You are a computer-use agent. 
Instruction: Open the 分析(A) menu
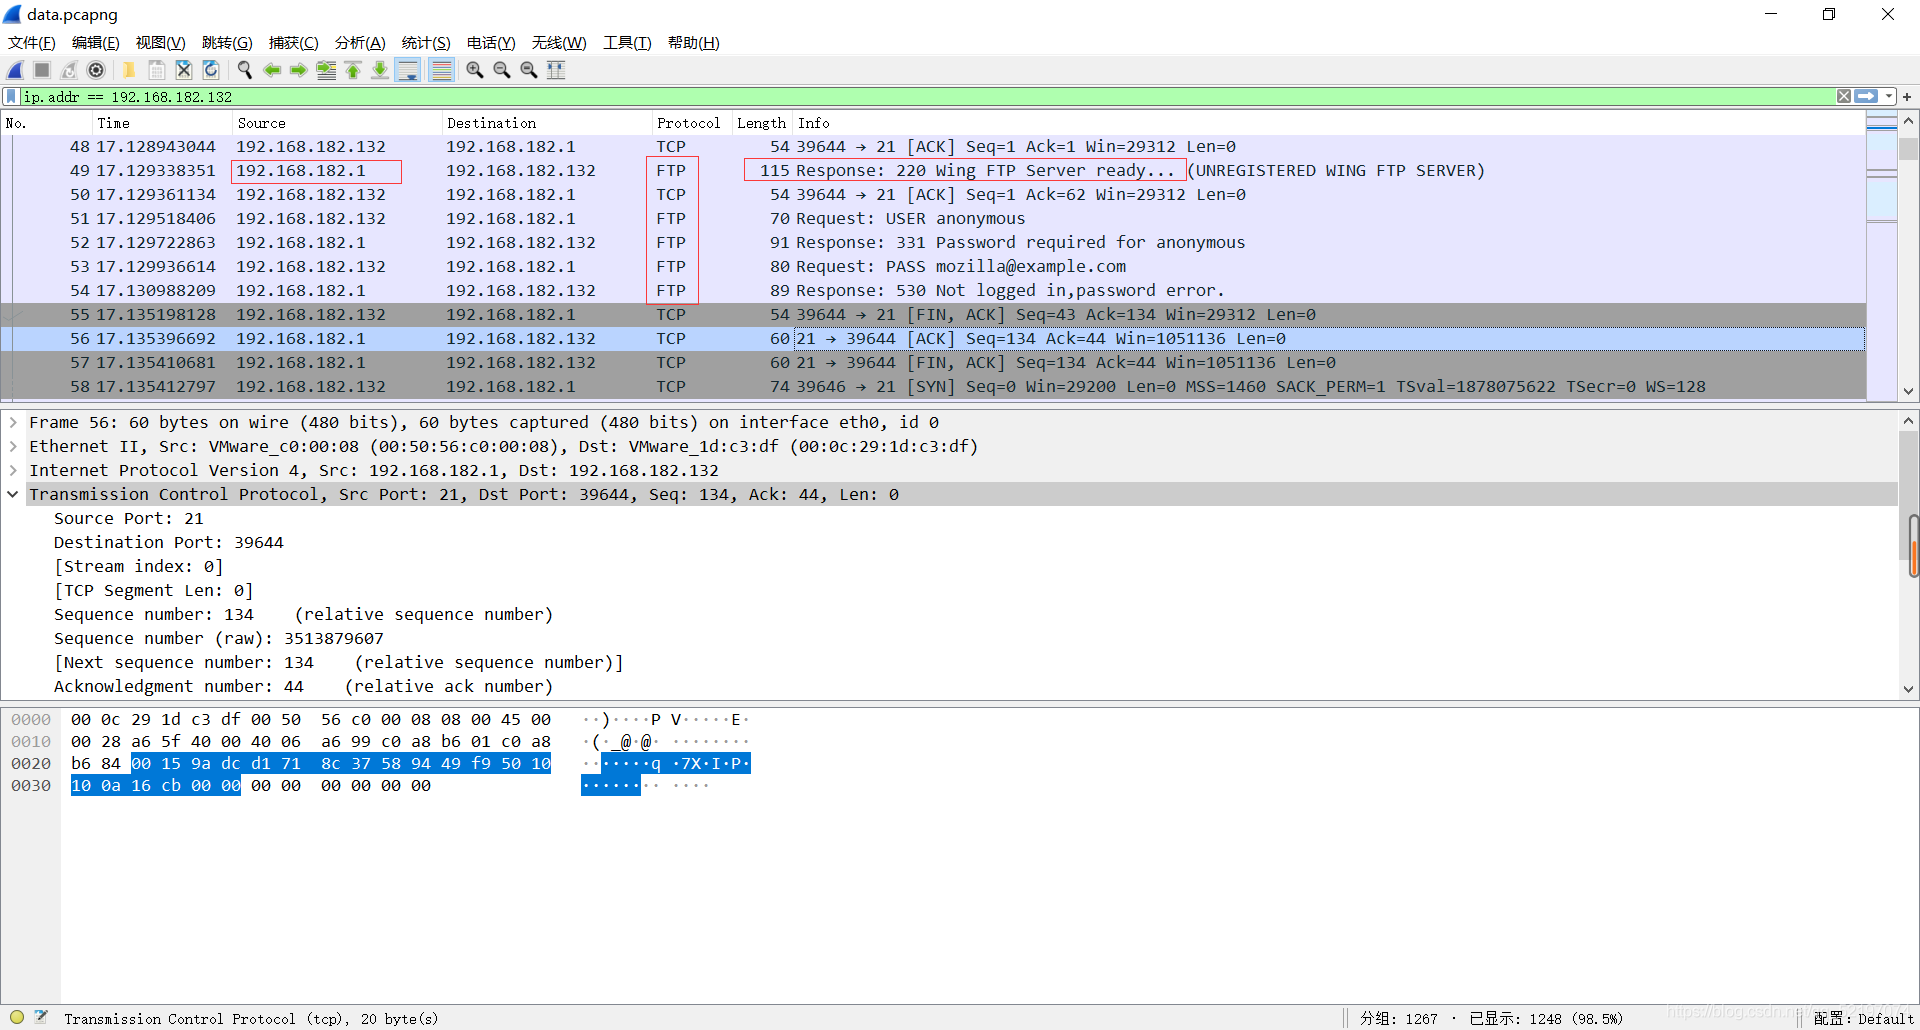coord(360,42)
